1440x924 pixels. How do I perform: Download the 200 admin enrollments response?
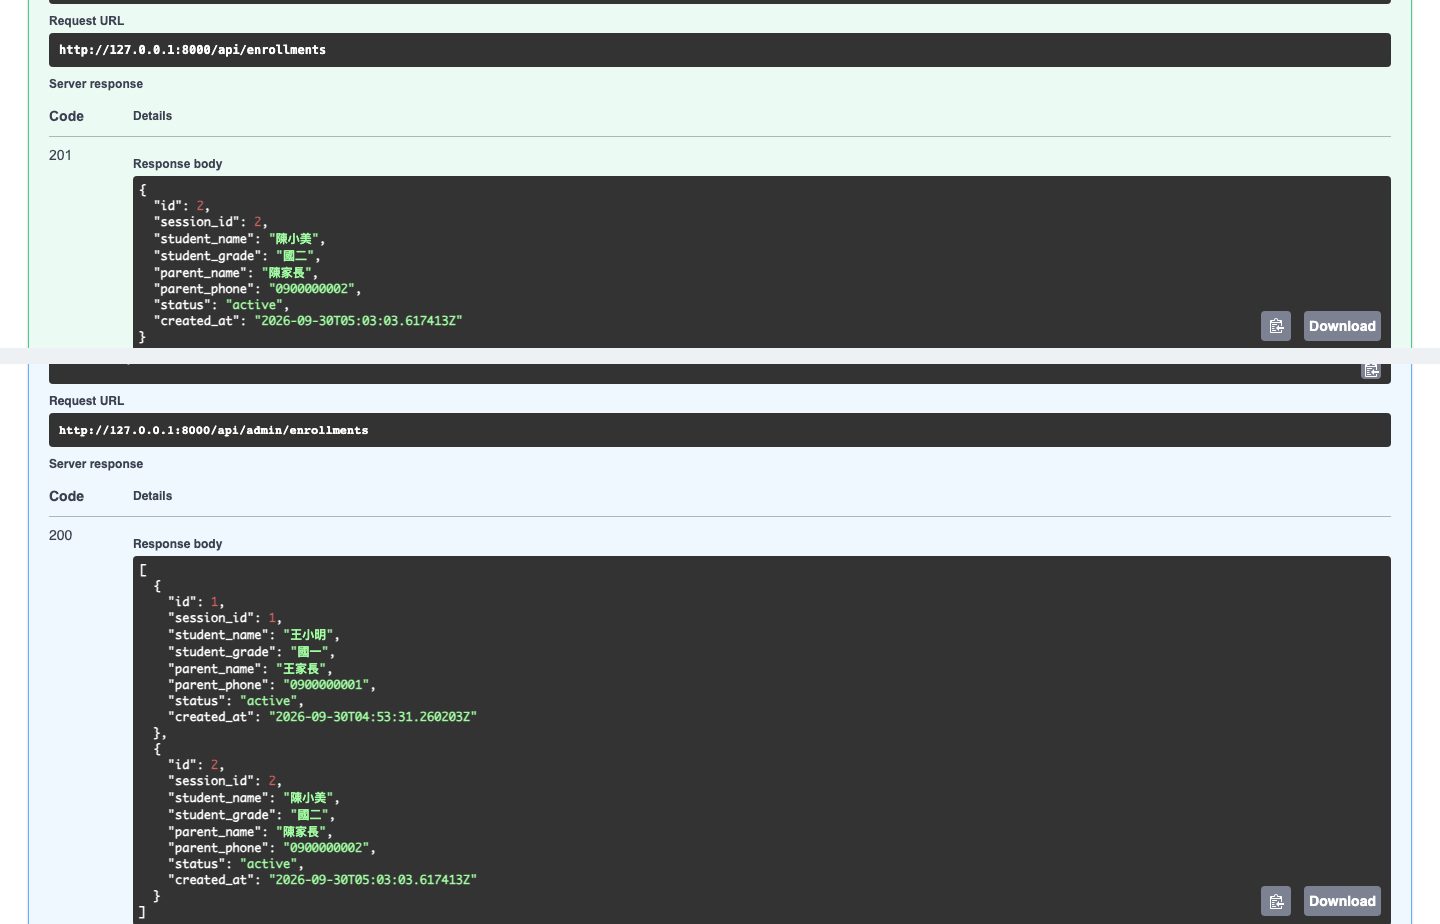[x=1342, y=901]
